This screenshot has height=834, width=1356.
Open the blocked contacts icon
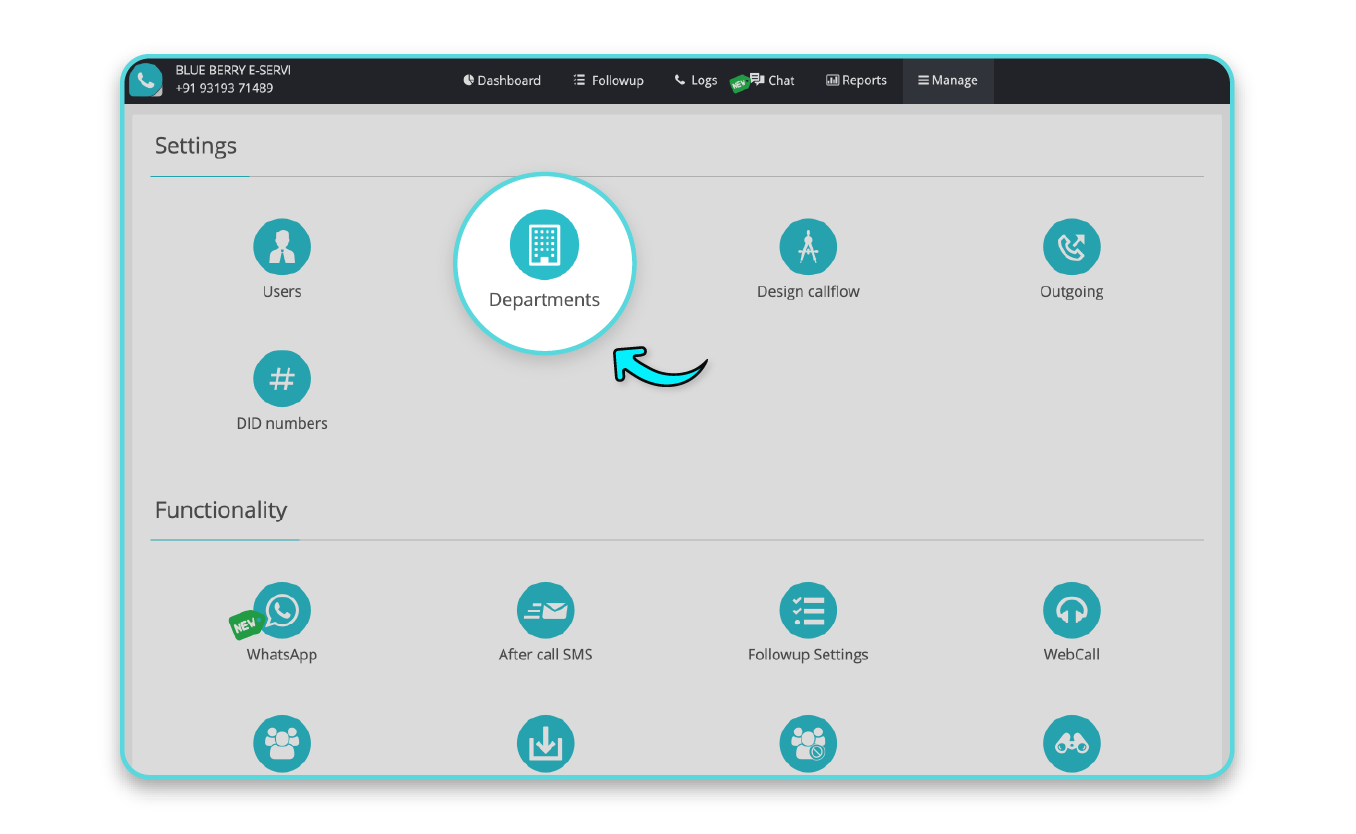(x=808, y=743)
